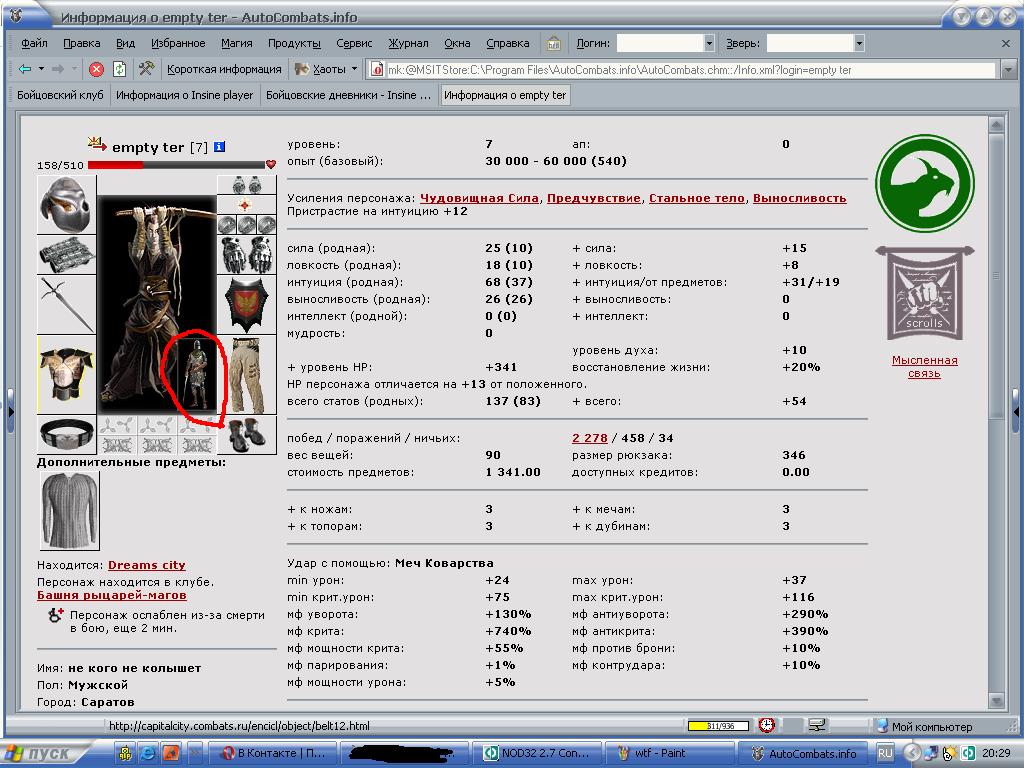Close the current tab with X button
The height and width of the screenshot is (768, 1024).
[x=1006, y=43]
